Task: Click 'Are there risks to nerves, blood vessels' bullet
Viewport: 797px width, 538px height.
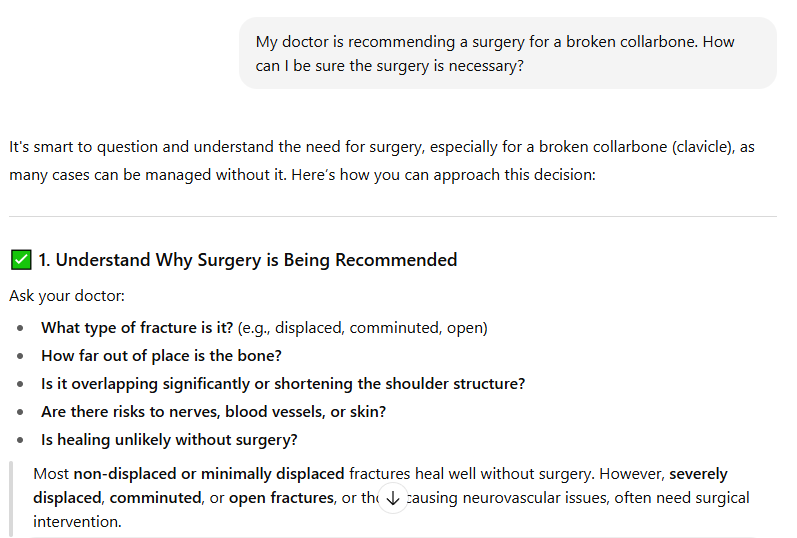Action: tap(213, 412)
